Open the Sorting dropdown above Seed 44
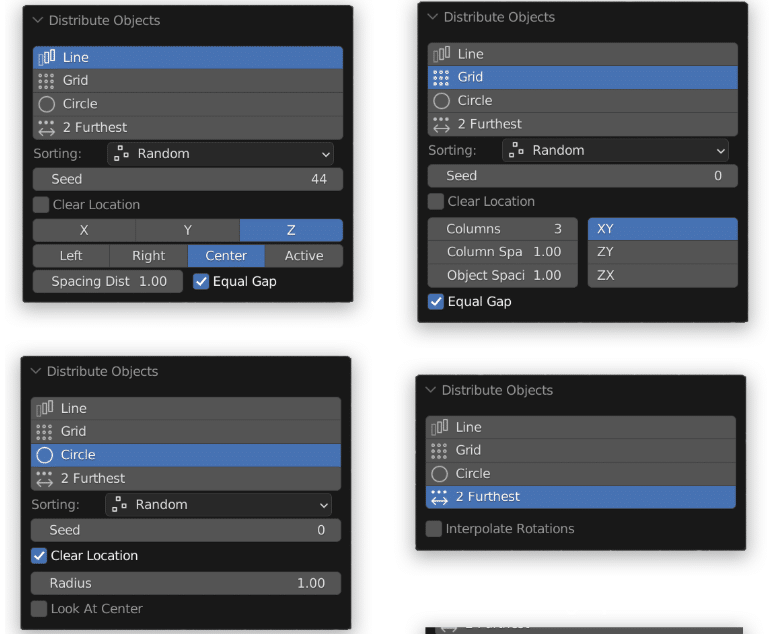 click(x=220, y=154)
